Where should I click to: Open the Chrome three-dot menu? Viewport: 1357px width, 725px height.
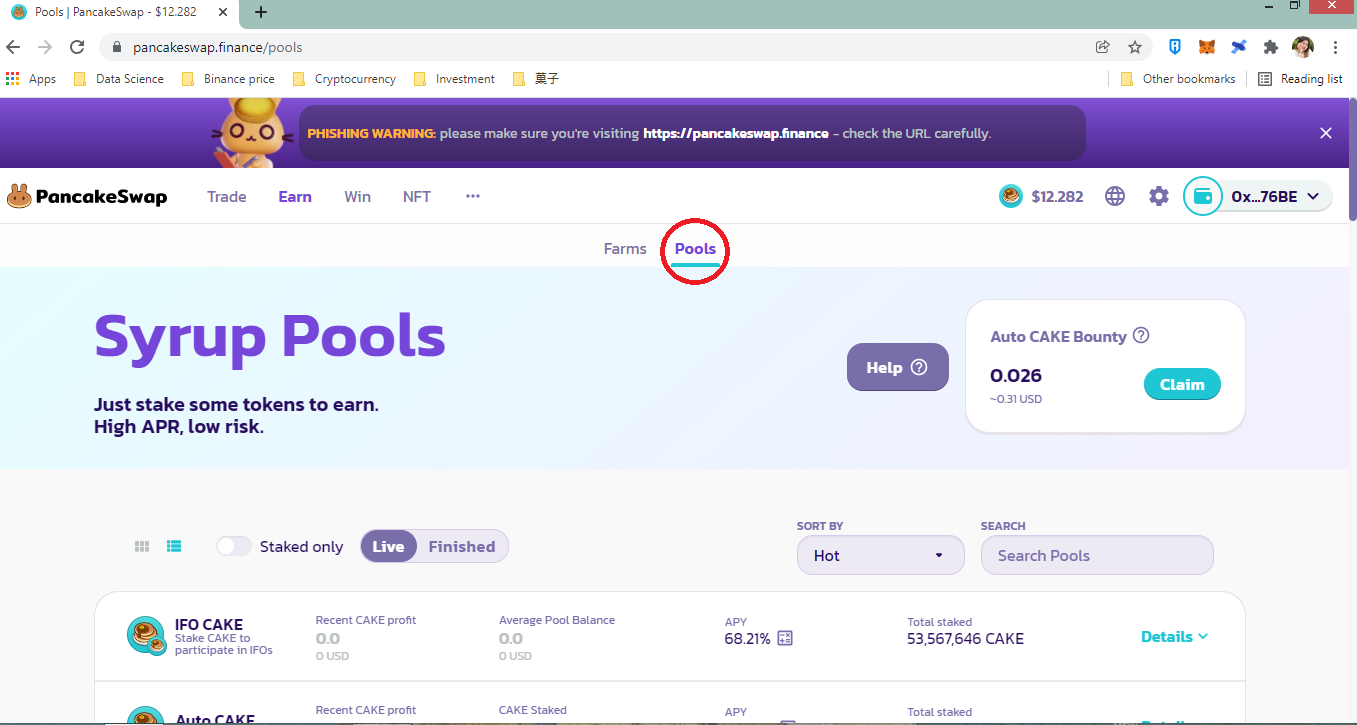coord(1337,47)
